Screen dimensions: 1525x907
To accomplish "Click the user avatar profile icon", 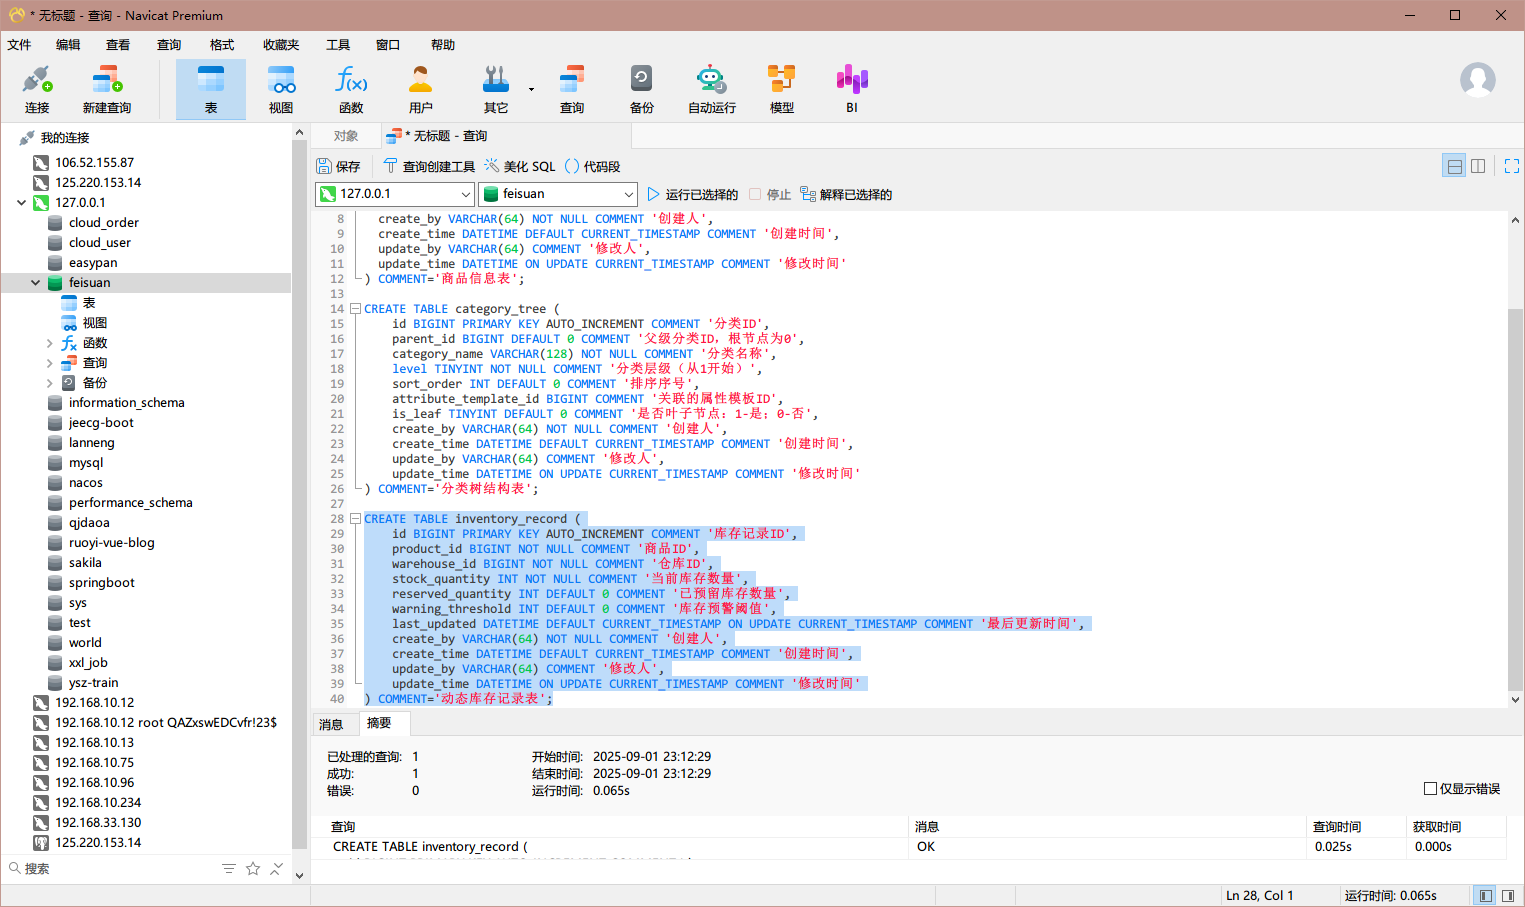I will coord(1478,80).
